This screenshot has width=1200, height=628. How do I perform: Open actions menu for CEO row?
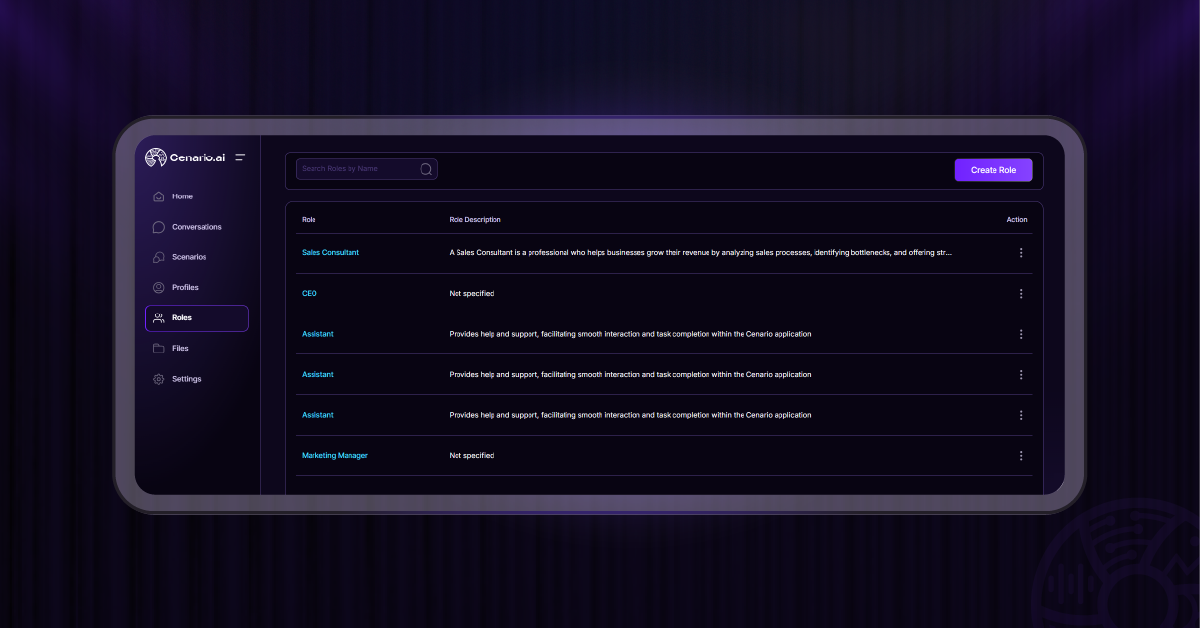coord(1021,294)
